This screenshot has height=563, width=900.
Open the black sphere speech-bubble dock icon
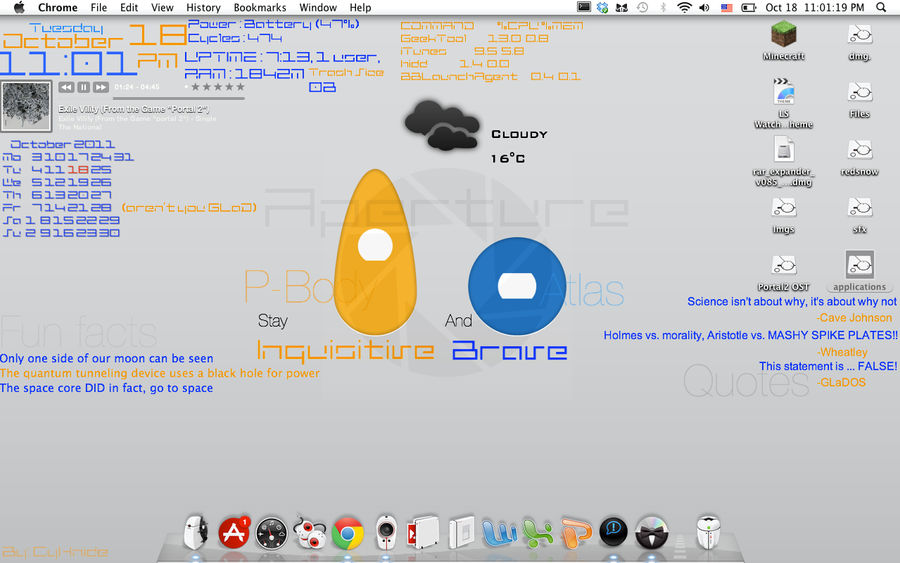click(613, 532)
